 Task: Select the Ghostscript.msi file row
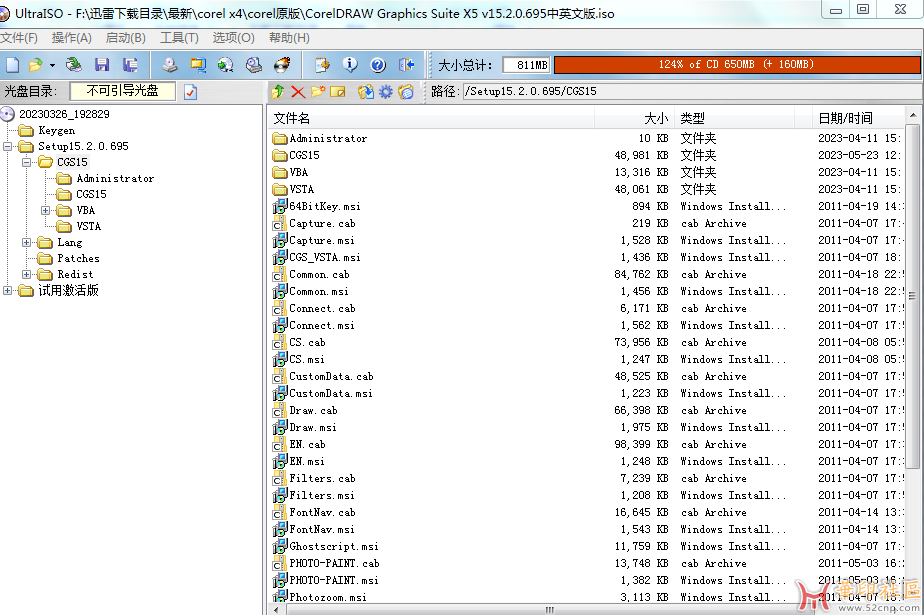pos(588,547)
